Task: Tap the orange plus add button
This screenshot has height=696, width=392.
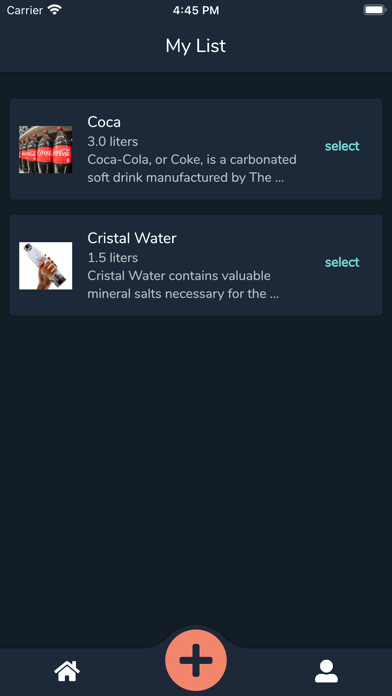Action: point(196,660)
